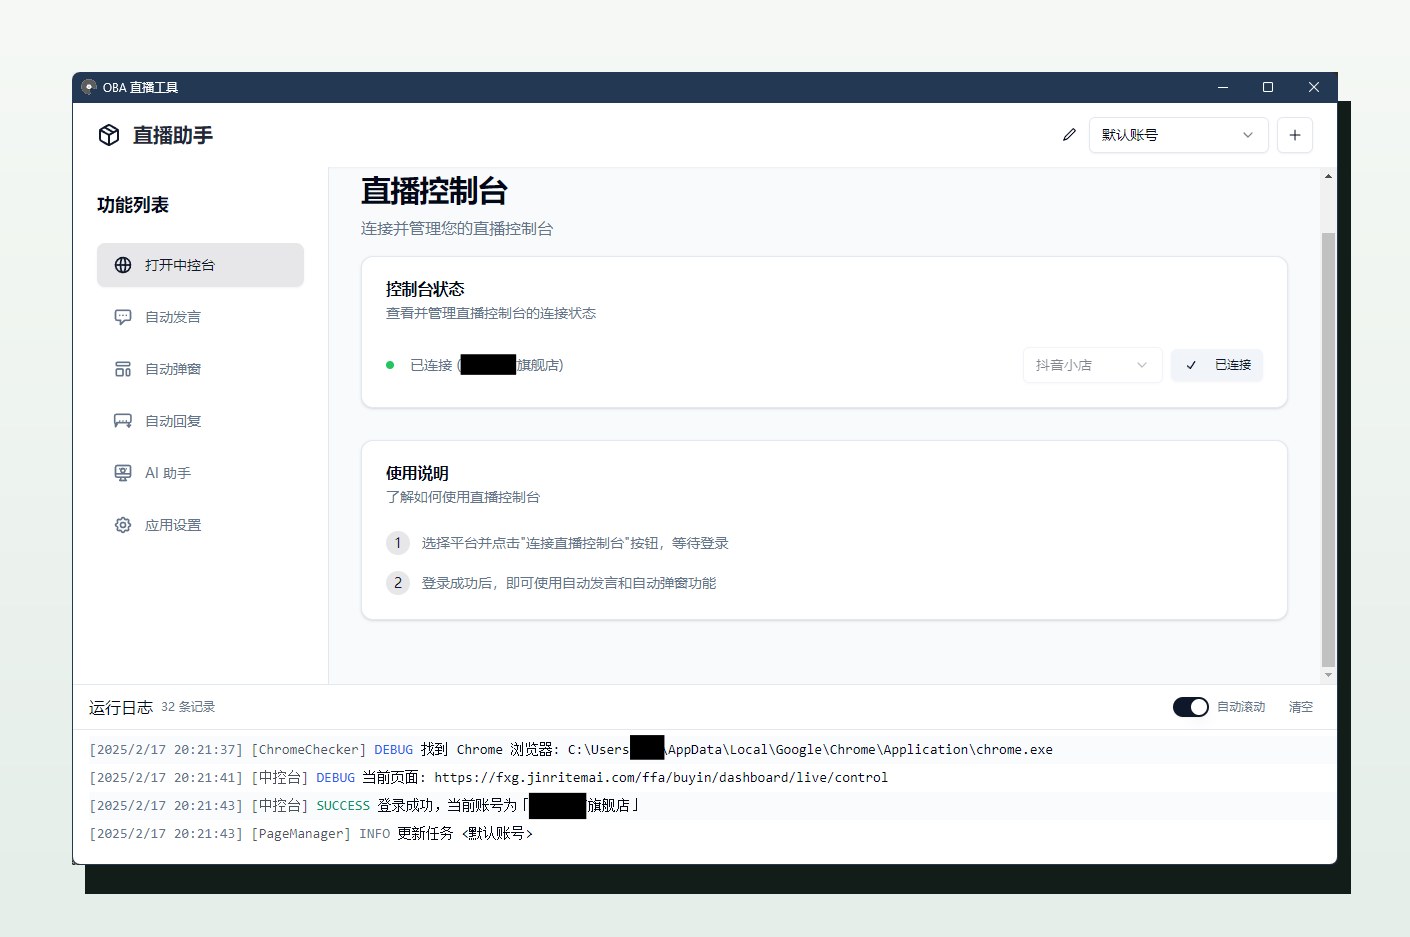This screenshot has height=937, width=1410.
Task: Click step 1 instruction text 选择平台并点击
Action: (x=574, y=543)
